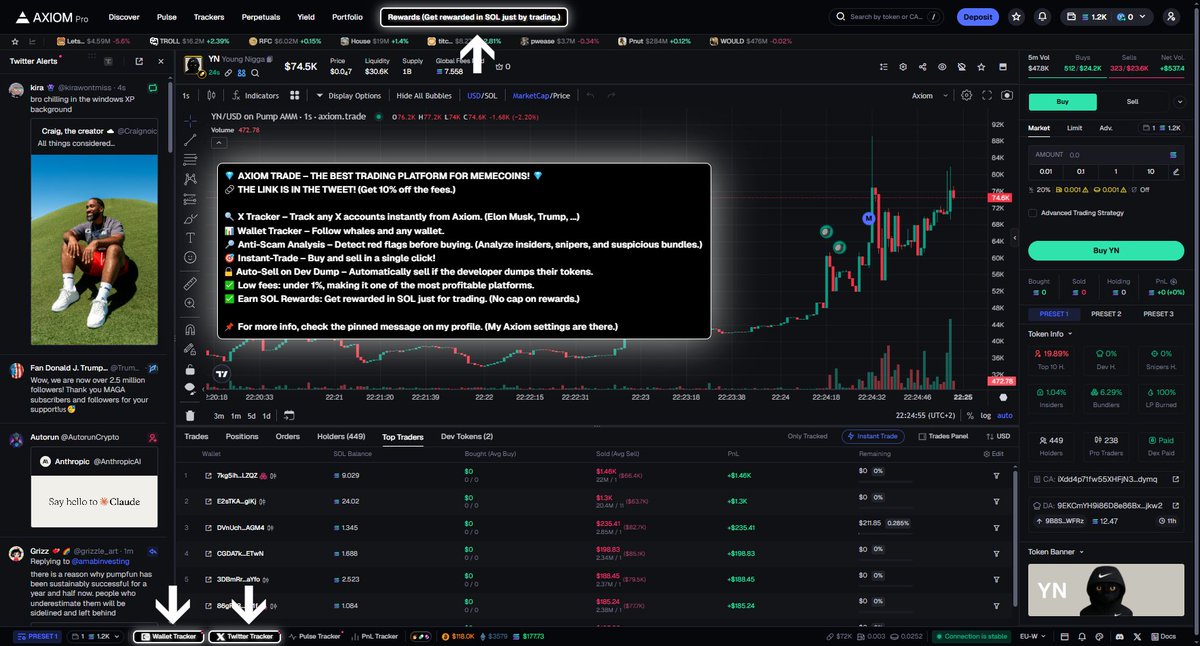Toggle the Only Tracked filter
The width and height of the screenshot is (1200, 646).
(807, 436)
